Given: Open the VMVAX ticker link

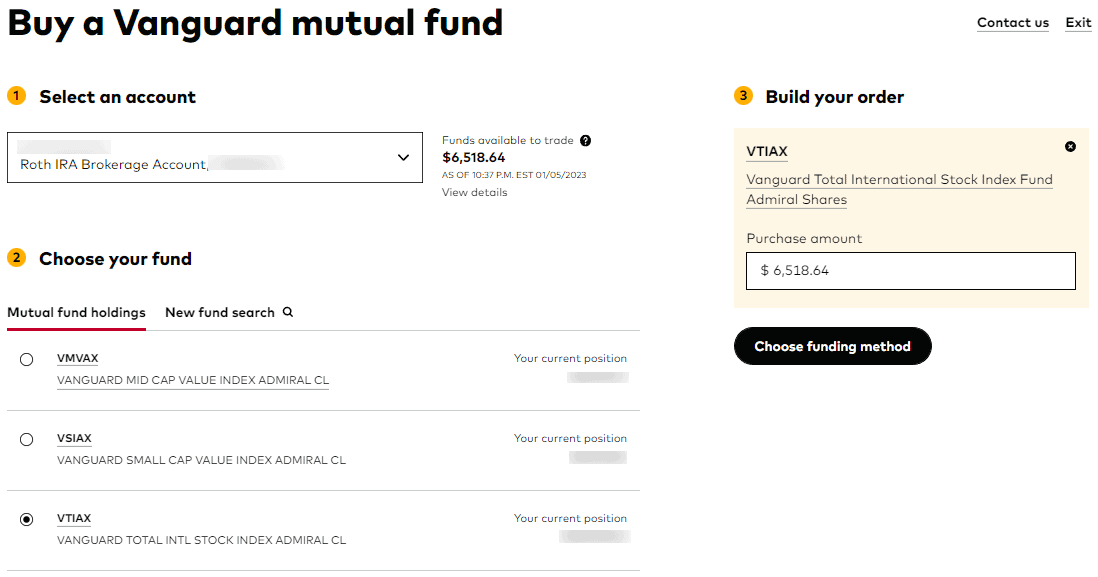Looking at the screenshot, I should pyautogui.click(x=78, y=359).
